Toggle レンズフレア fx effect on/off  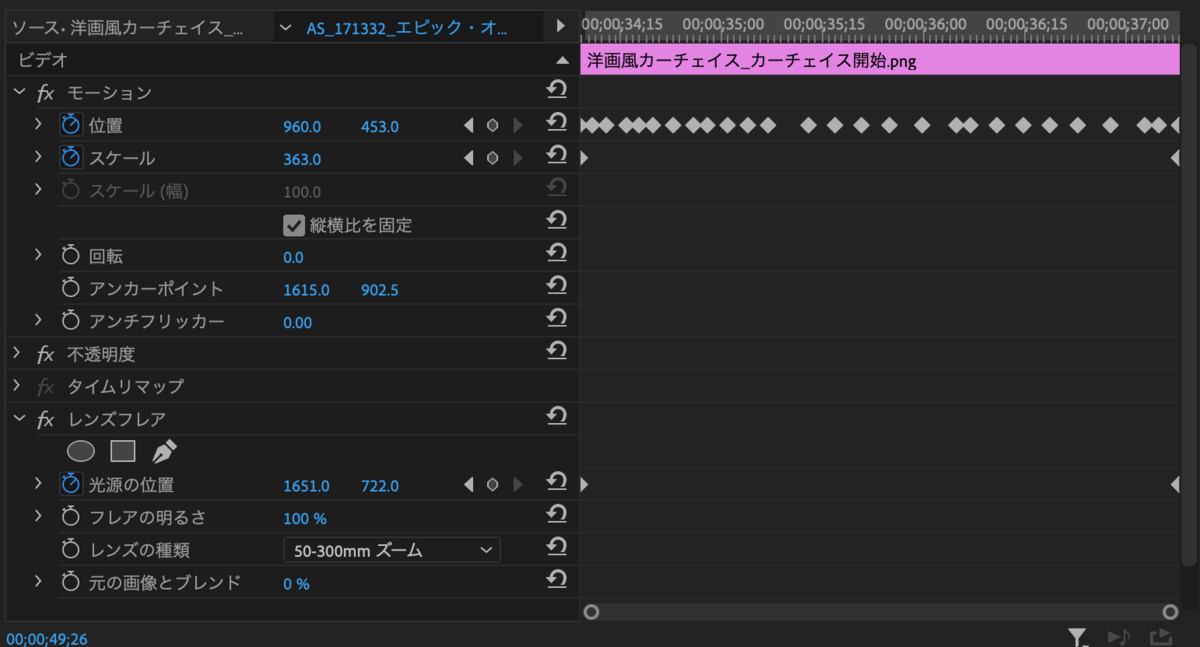[x=46, y=419]
